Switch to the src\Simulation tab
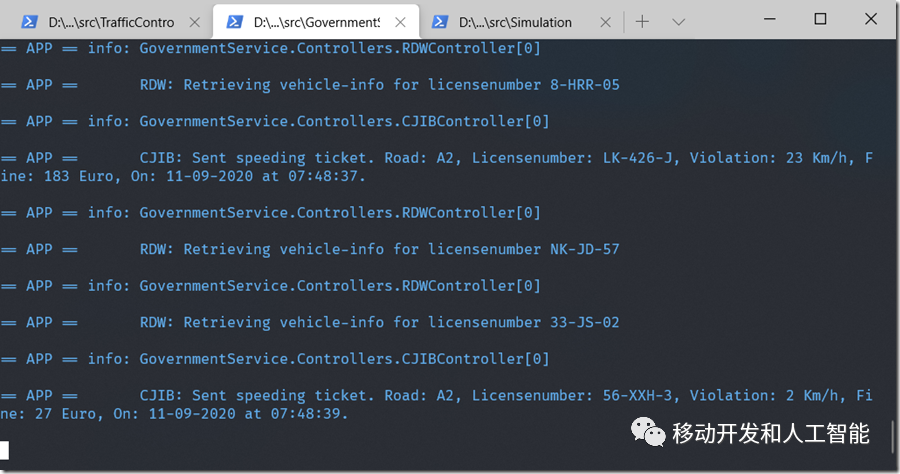 point(515,22)
